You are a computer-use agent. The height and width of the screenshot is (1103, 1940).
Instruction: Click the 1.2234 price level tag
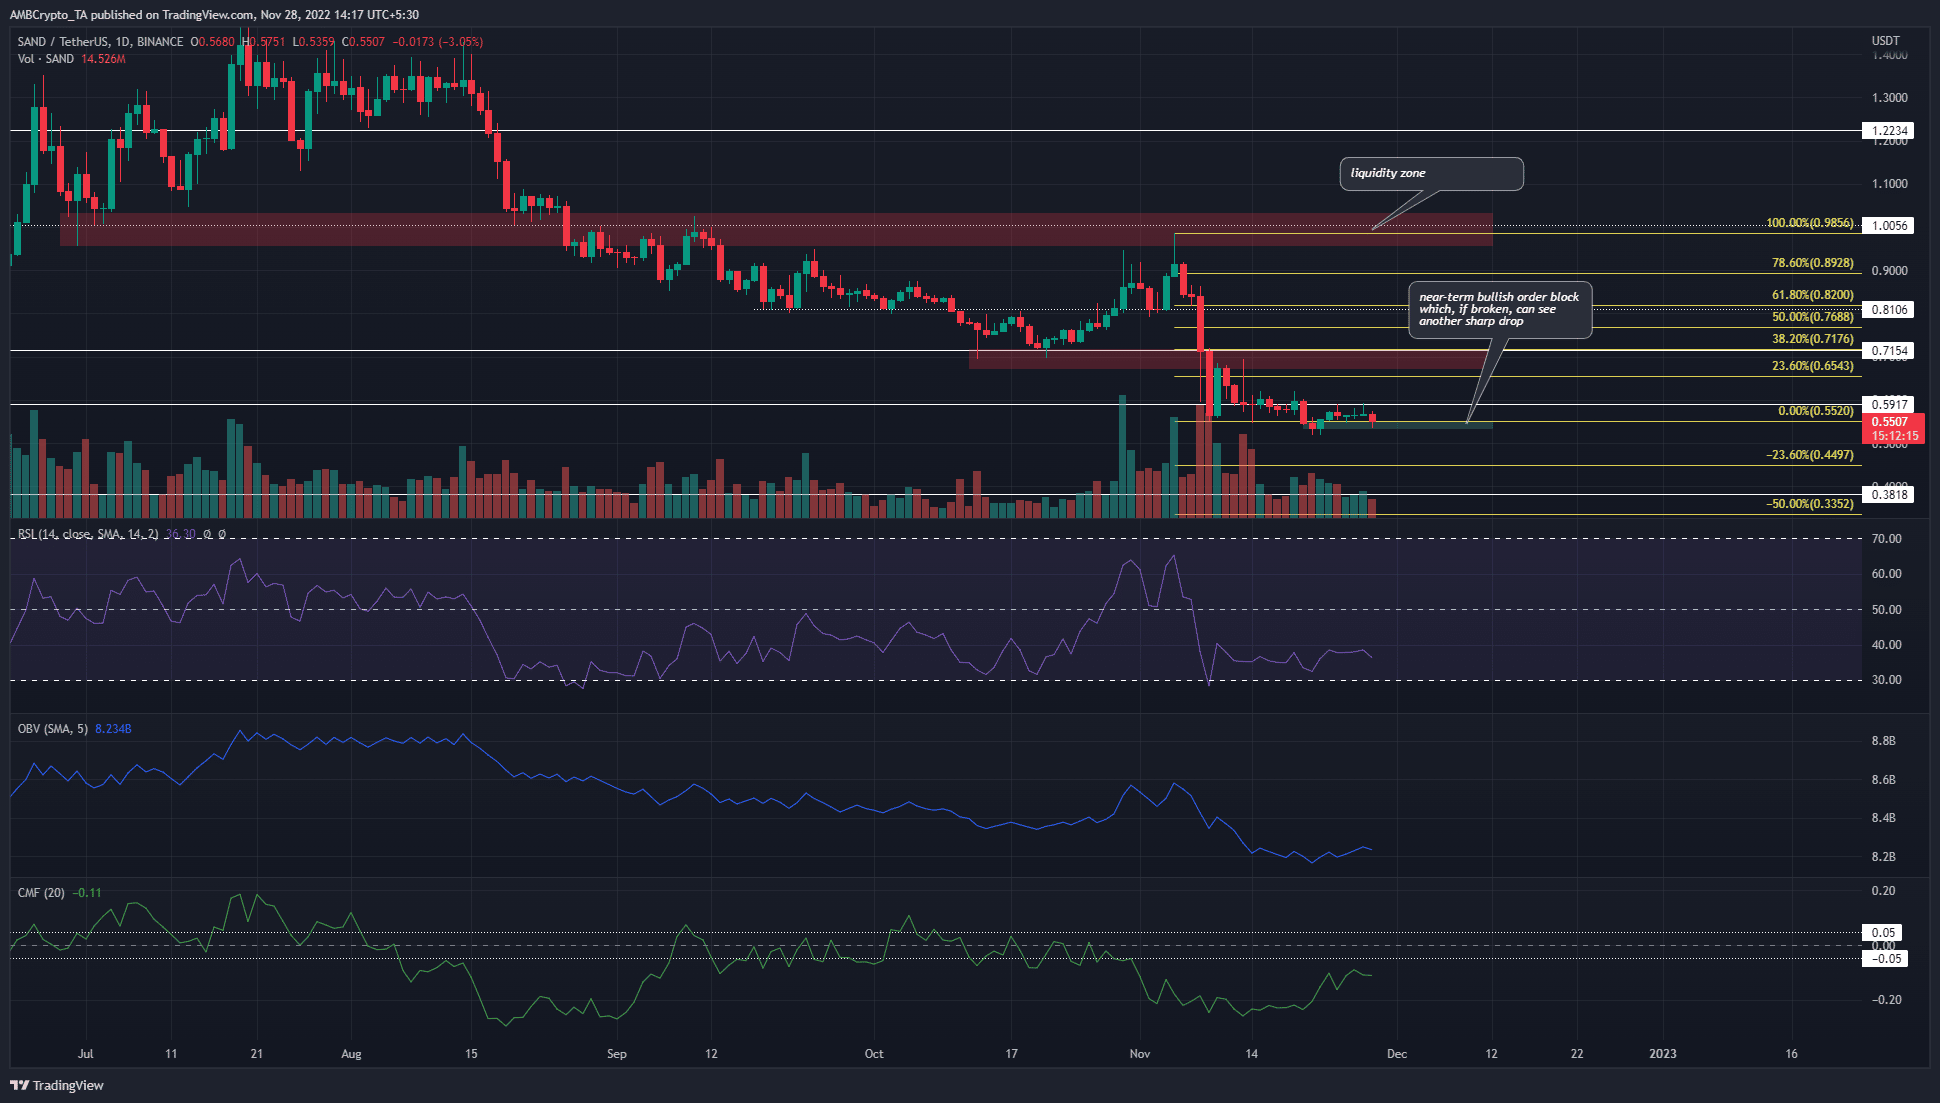point(1889,131)
